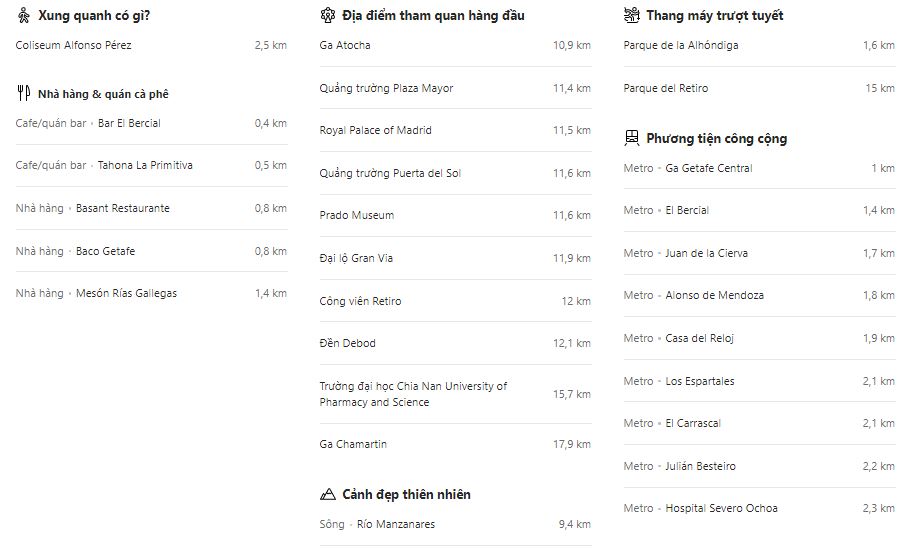Open the Tahona La Primitiva cafe entry
The height and width of the screenshot is (549, 917).
(x=145, y=165)
